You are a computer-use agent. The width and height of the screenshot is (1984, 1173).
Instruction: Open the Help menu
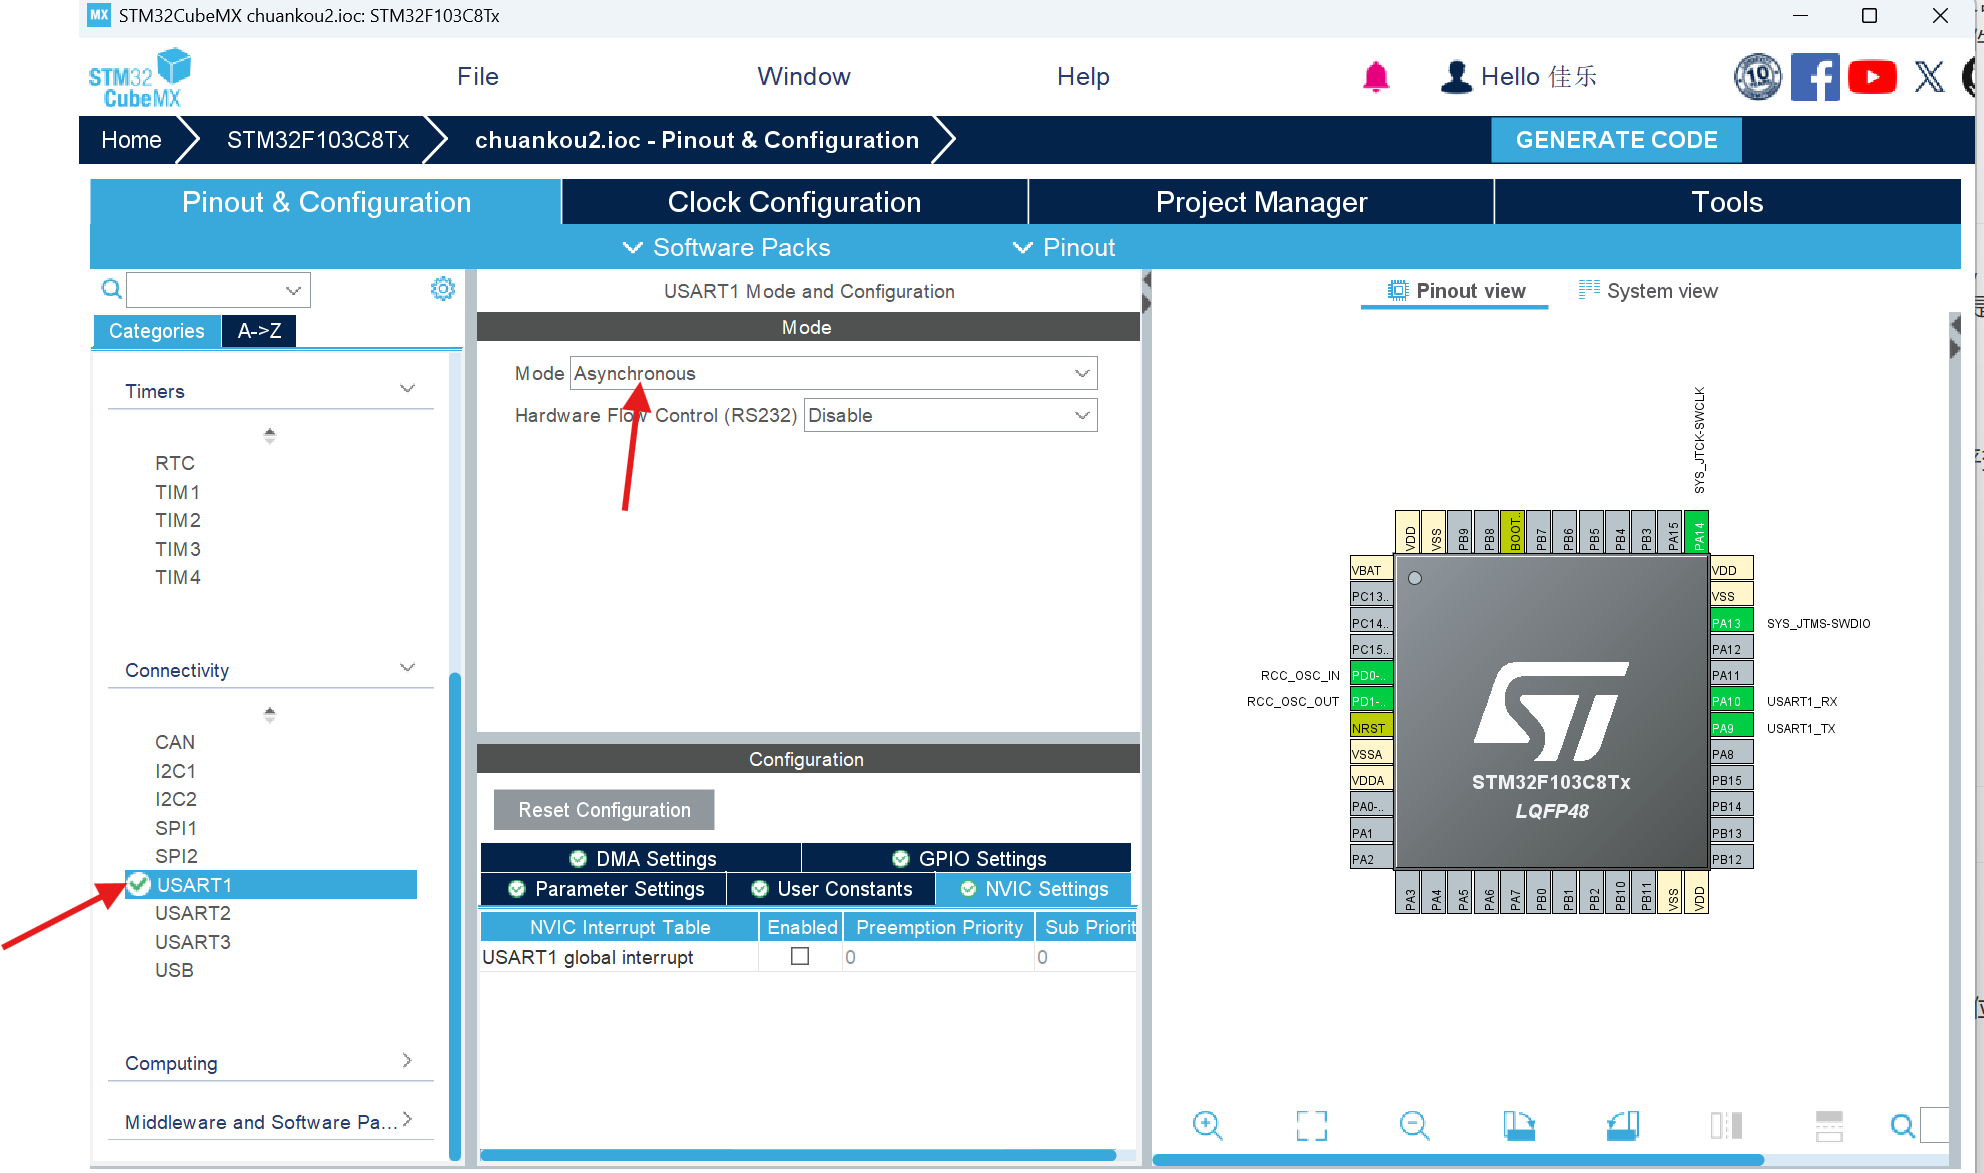pos(1083,77)
